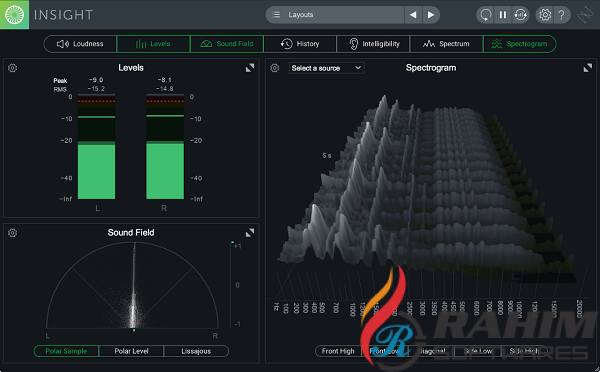The height and width of the screenshot is (372, 600).
Task: Go to the previous layout arrow
Action: (x=413, y=15)
